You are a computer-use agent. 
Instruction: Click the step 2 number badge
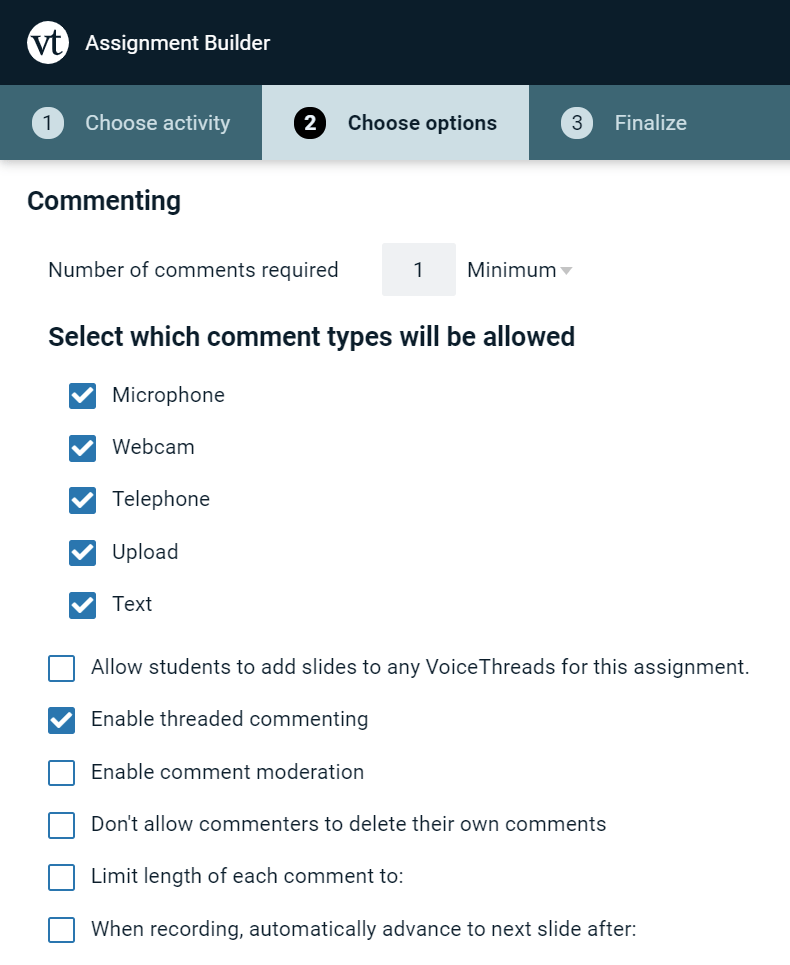tap(310, 123)
